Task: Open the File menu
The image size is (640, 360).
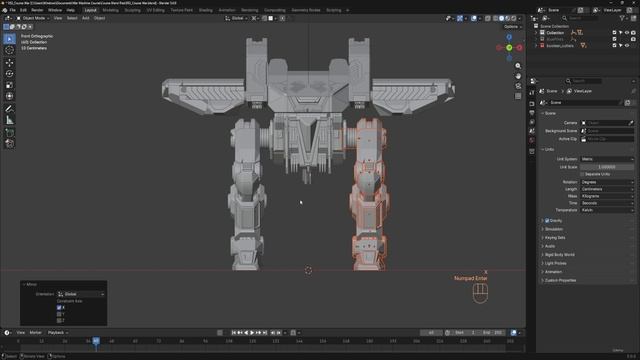Action: (x=13, y=10)
